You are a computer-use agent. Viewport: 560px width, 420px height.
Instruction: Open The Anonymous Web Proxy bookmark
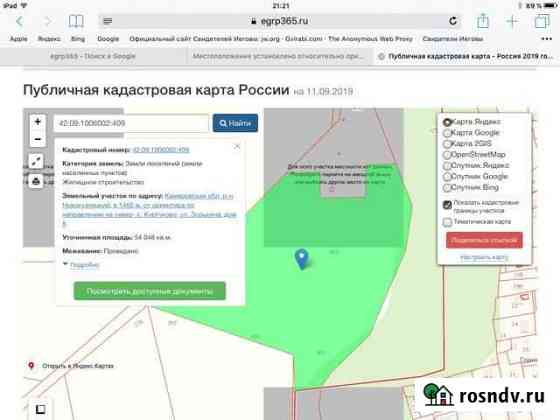point(370,39)
